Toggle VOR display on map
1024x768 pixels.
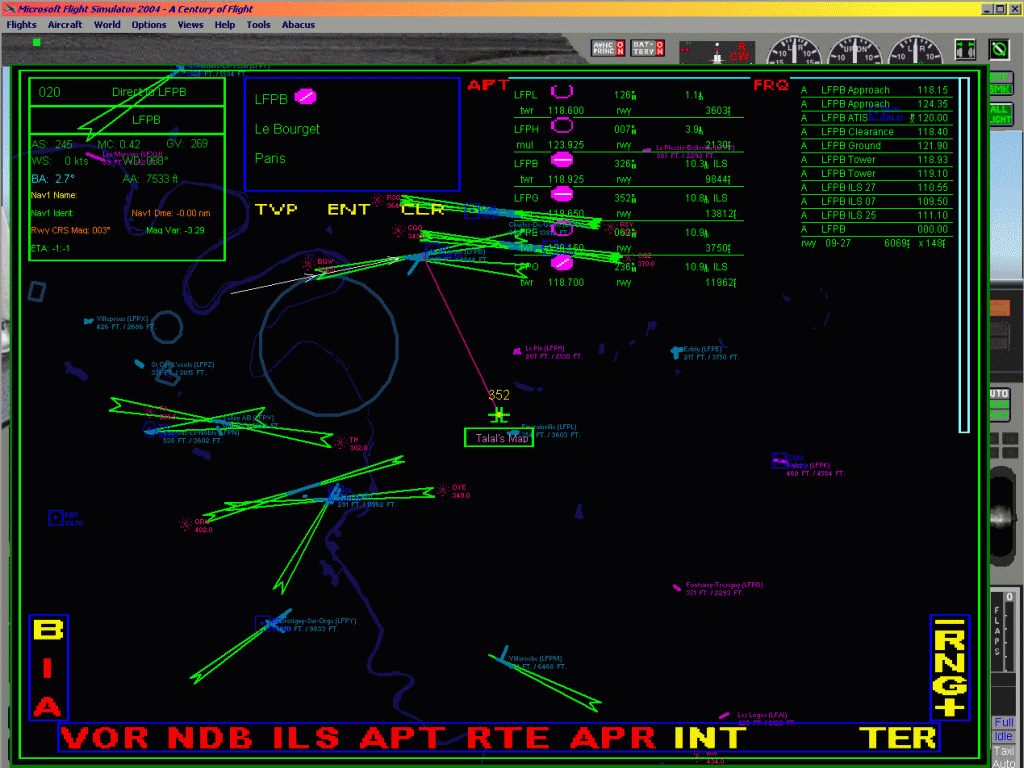click(x=106, y=738)
